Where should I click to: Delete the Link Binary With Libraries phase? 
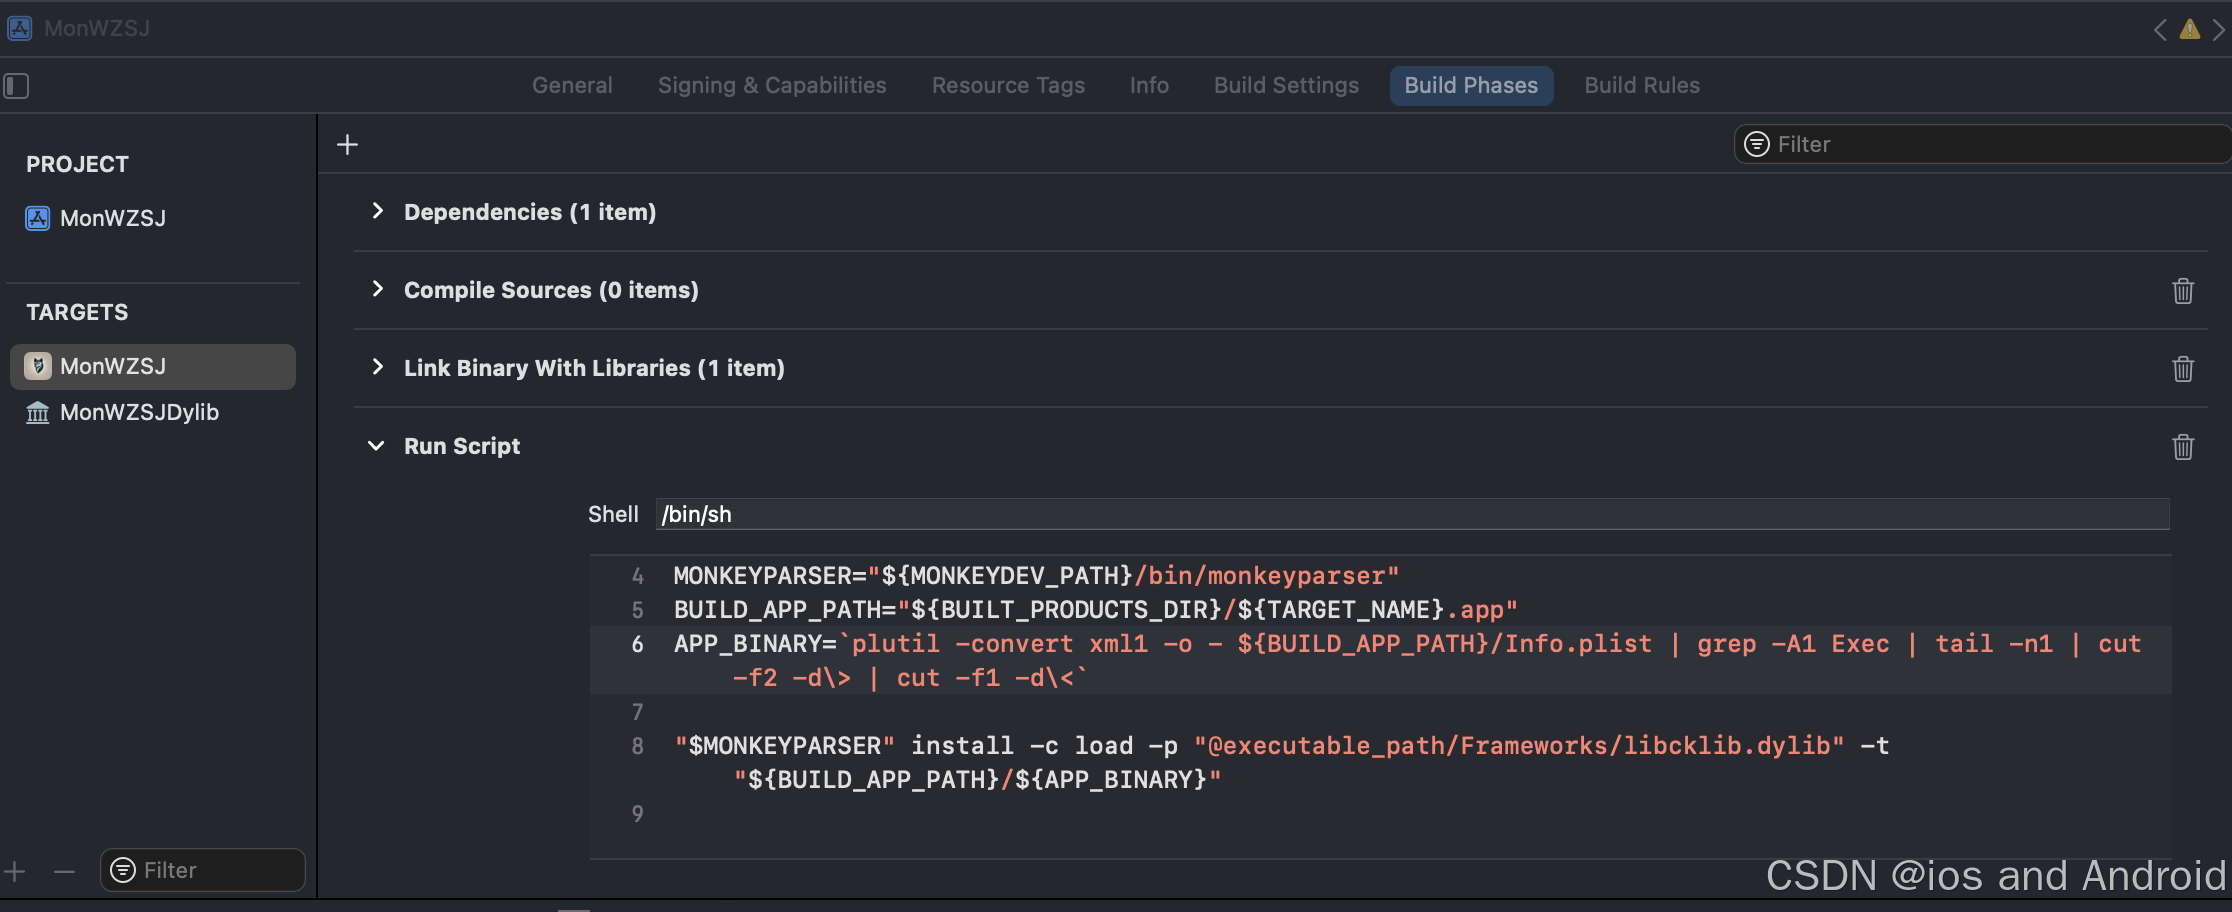click(2183, 368)
